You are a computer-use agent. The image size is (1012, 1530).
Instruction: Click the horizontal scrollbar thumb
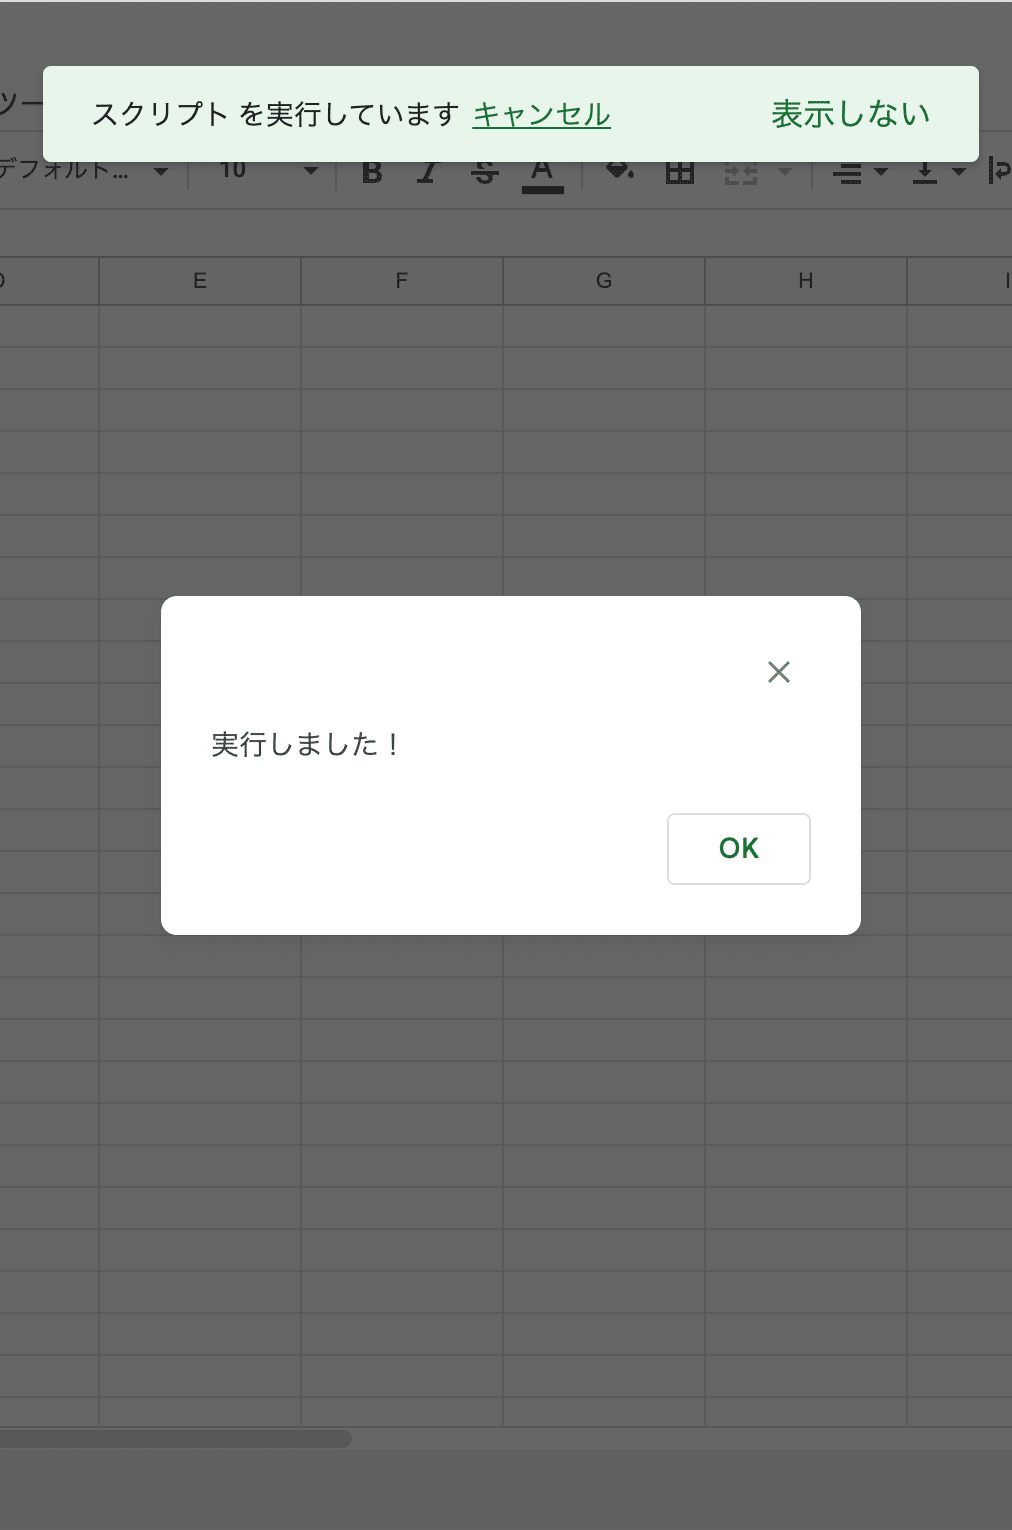(x=175, y=1439)
